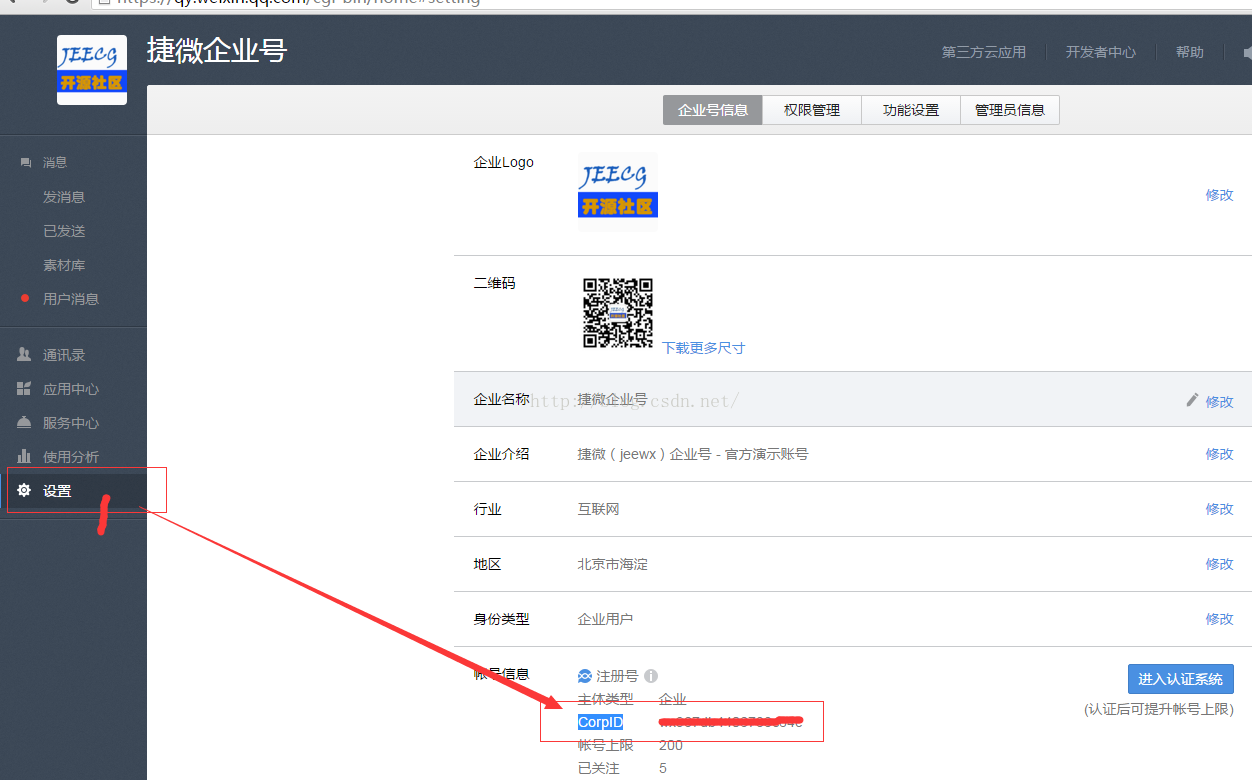
Task: Click the 帐号上限 value 200
Action: [x=671, y=745]
